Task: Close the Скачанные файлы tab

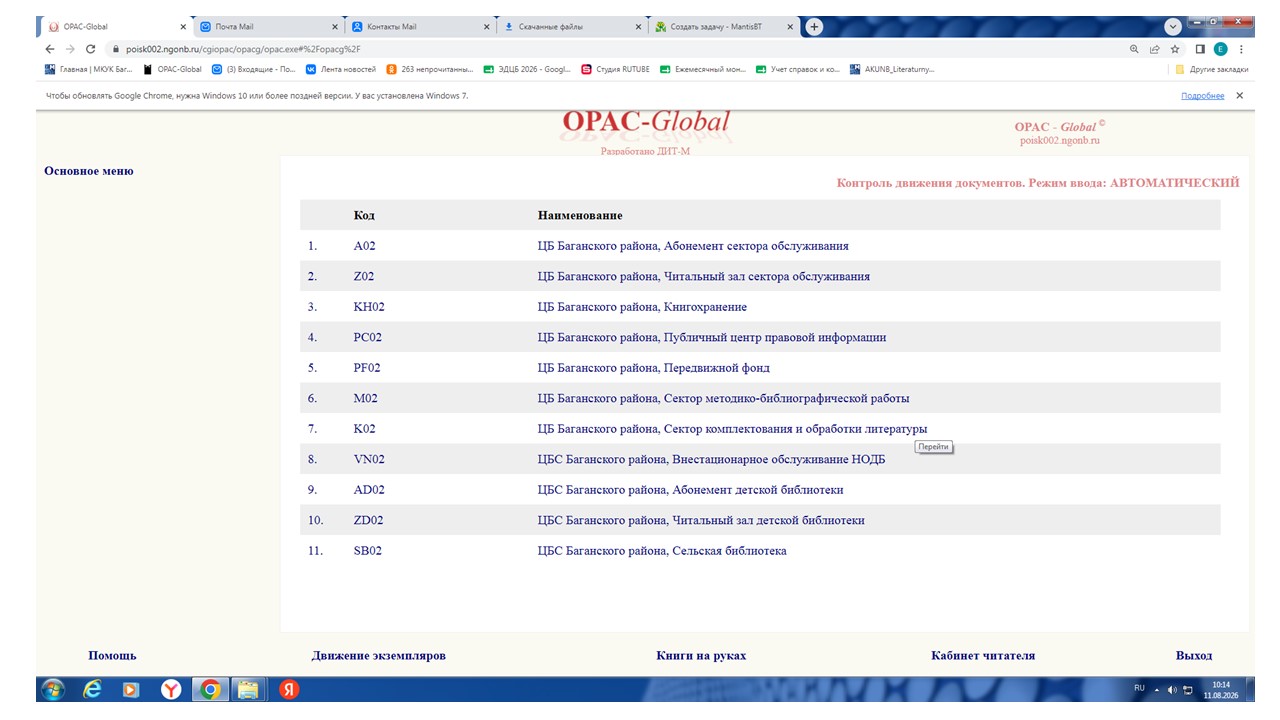Action: (x=638, y=27)
